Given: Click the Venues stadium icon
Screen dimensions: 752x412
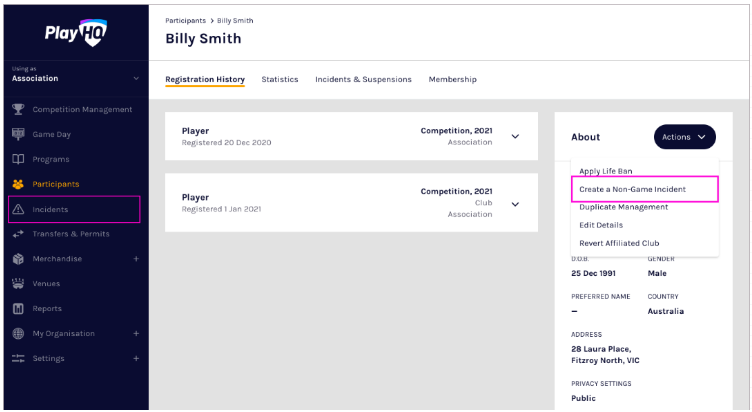Looking at the screenshot, I should click(18, 283).
